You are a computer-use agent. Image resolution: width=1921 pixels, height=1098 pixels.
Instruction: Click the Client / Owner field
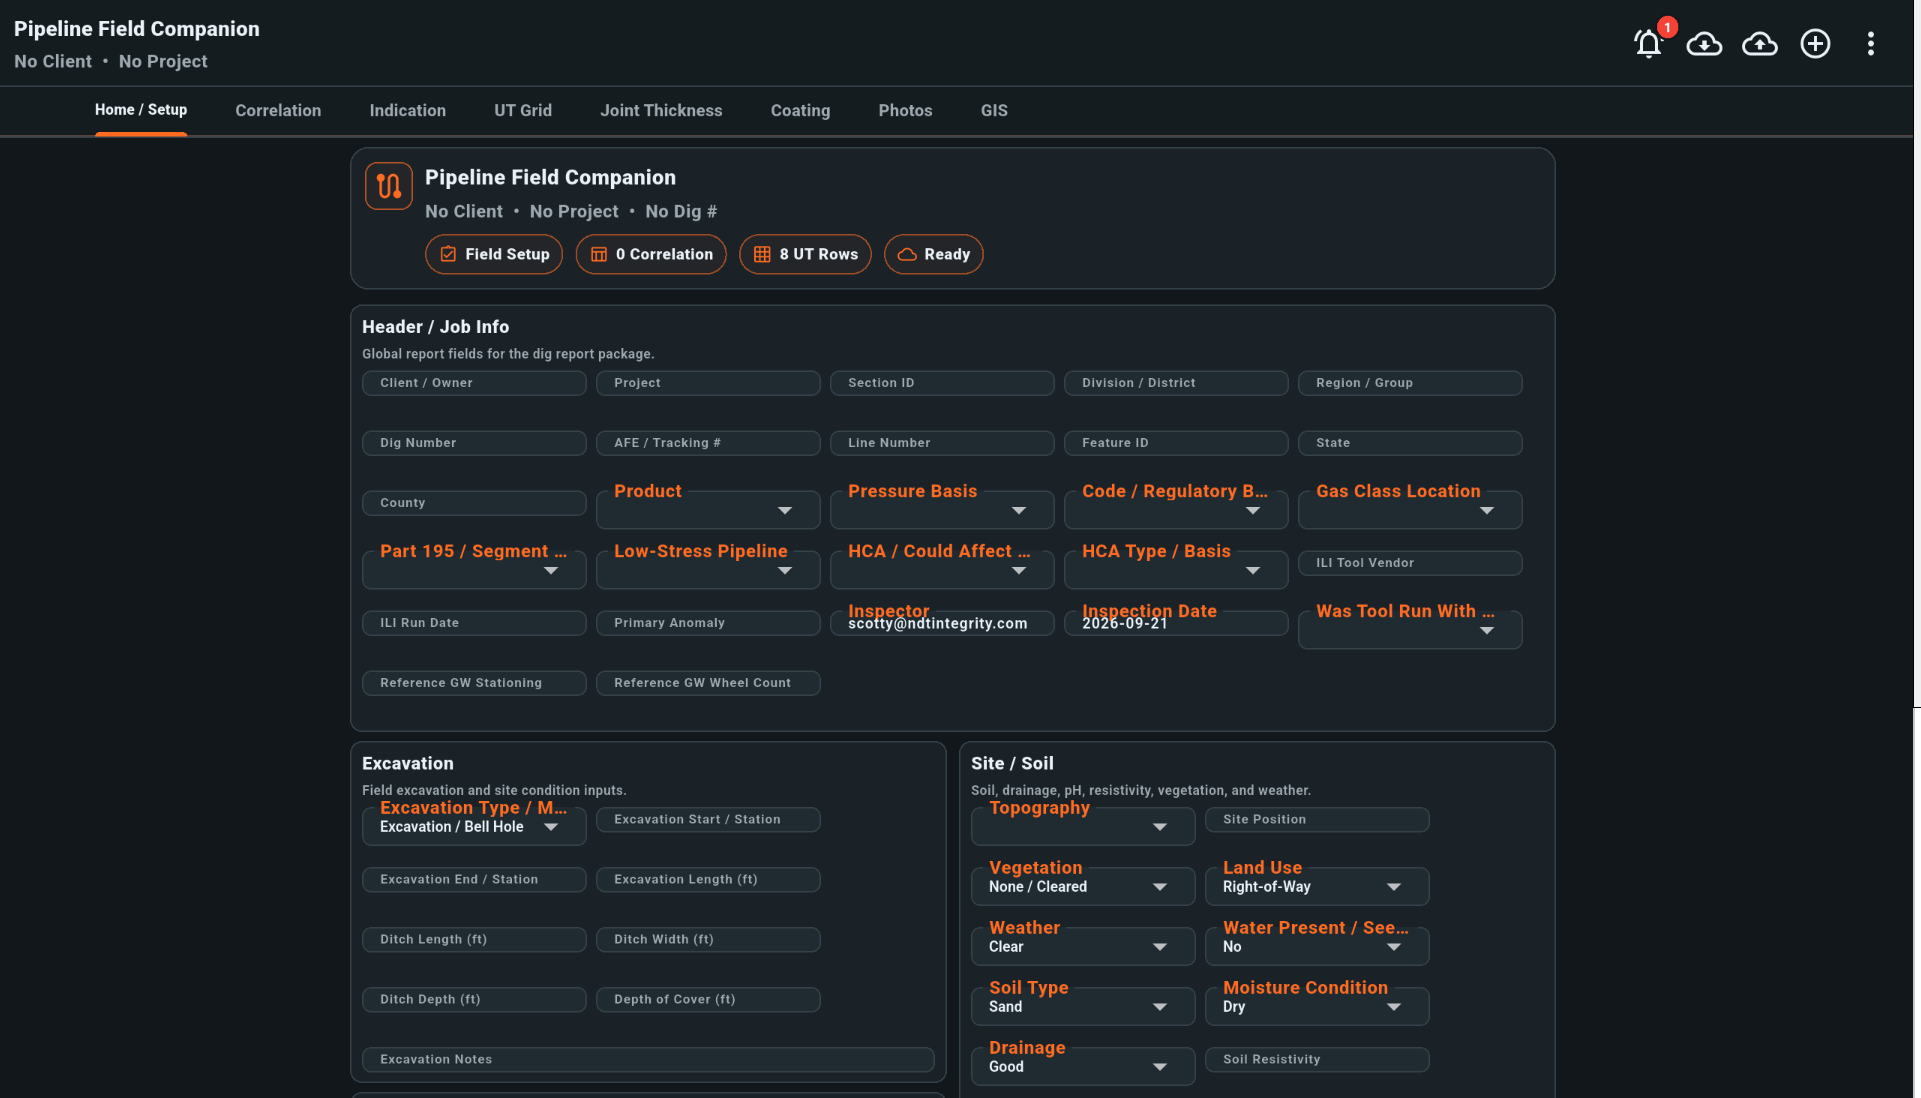(x=474, y=383)
